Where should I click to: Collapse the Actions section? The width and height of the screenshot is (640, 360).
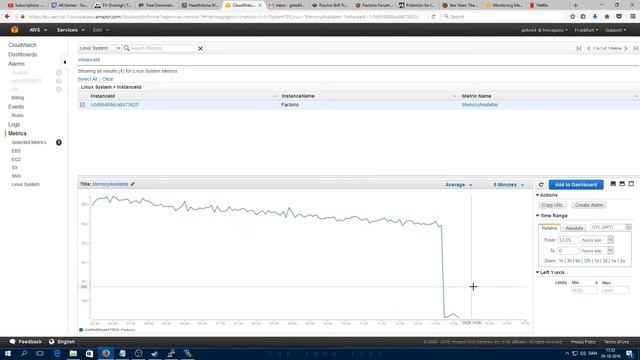(x=547, y=195)
